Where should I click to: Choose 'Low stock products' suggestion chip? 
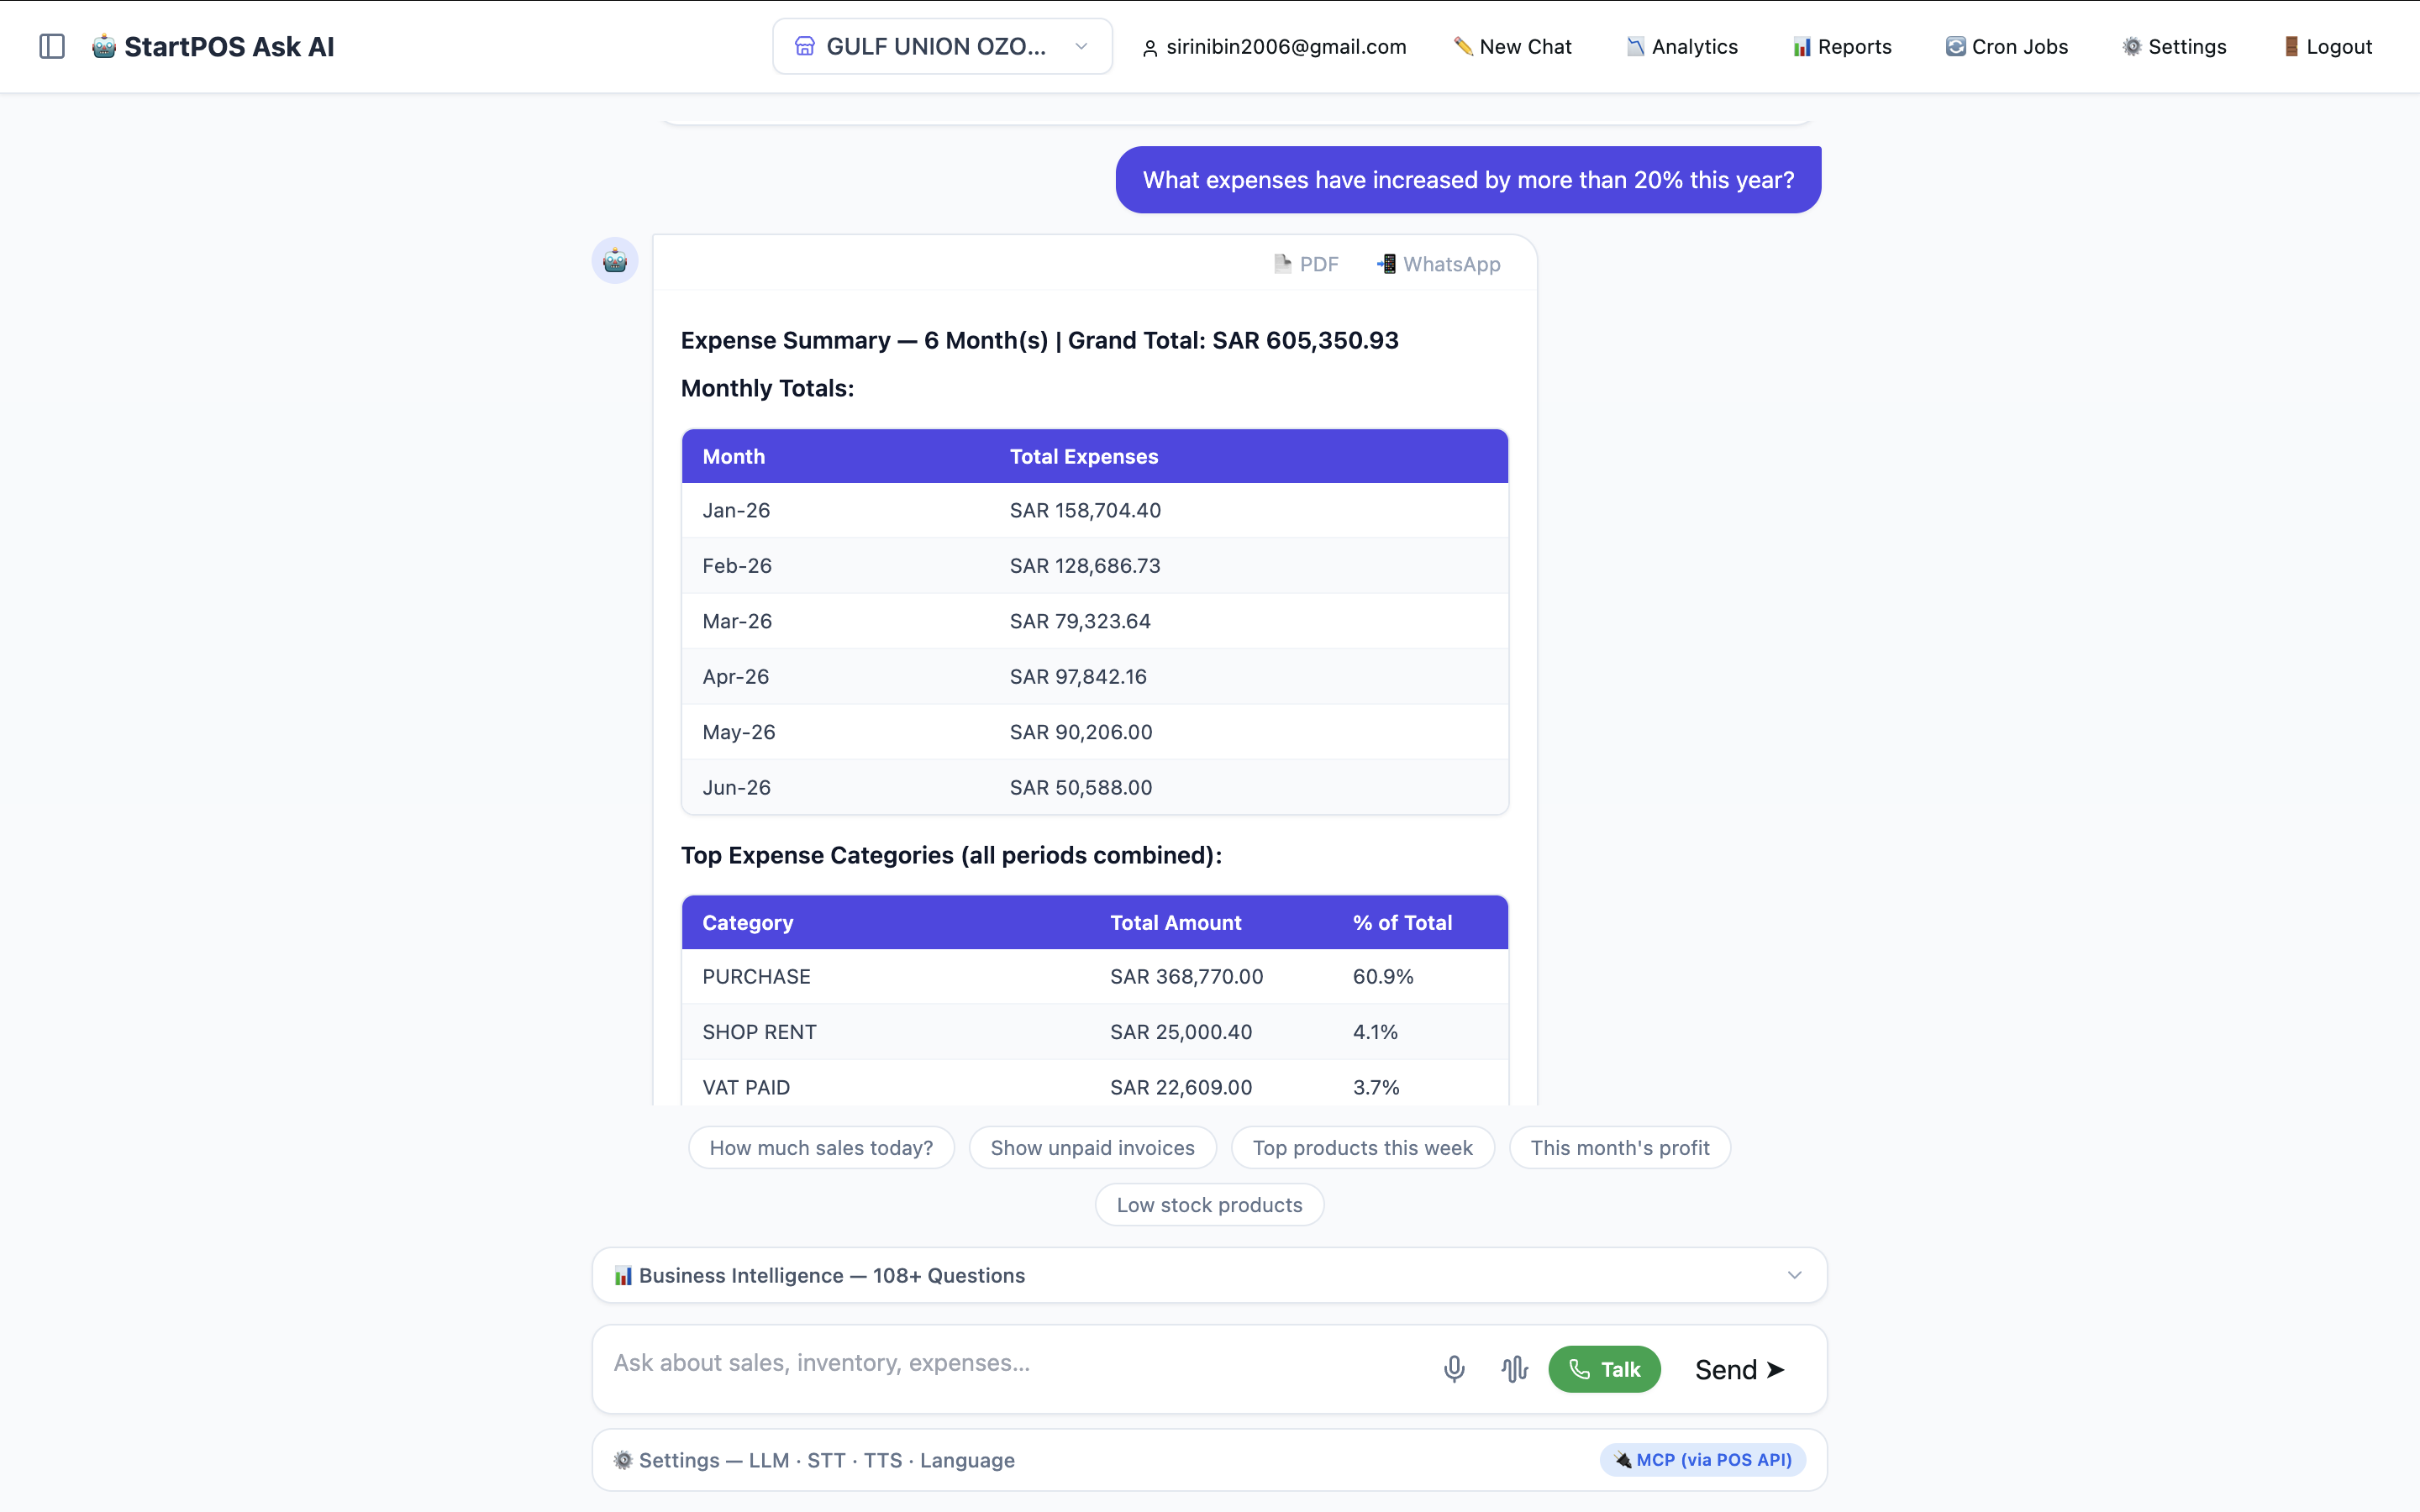(1209, 1205)
